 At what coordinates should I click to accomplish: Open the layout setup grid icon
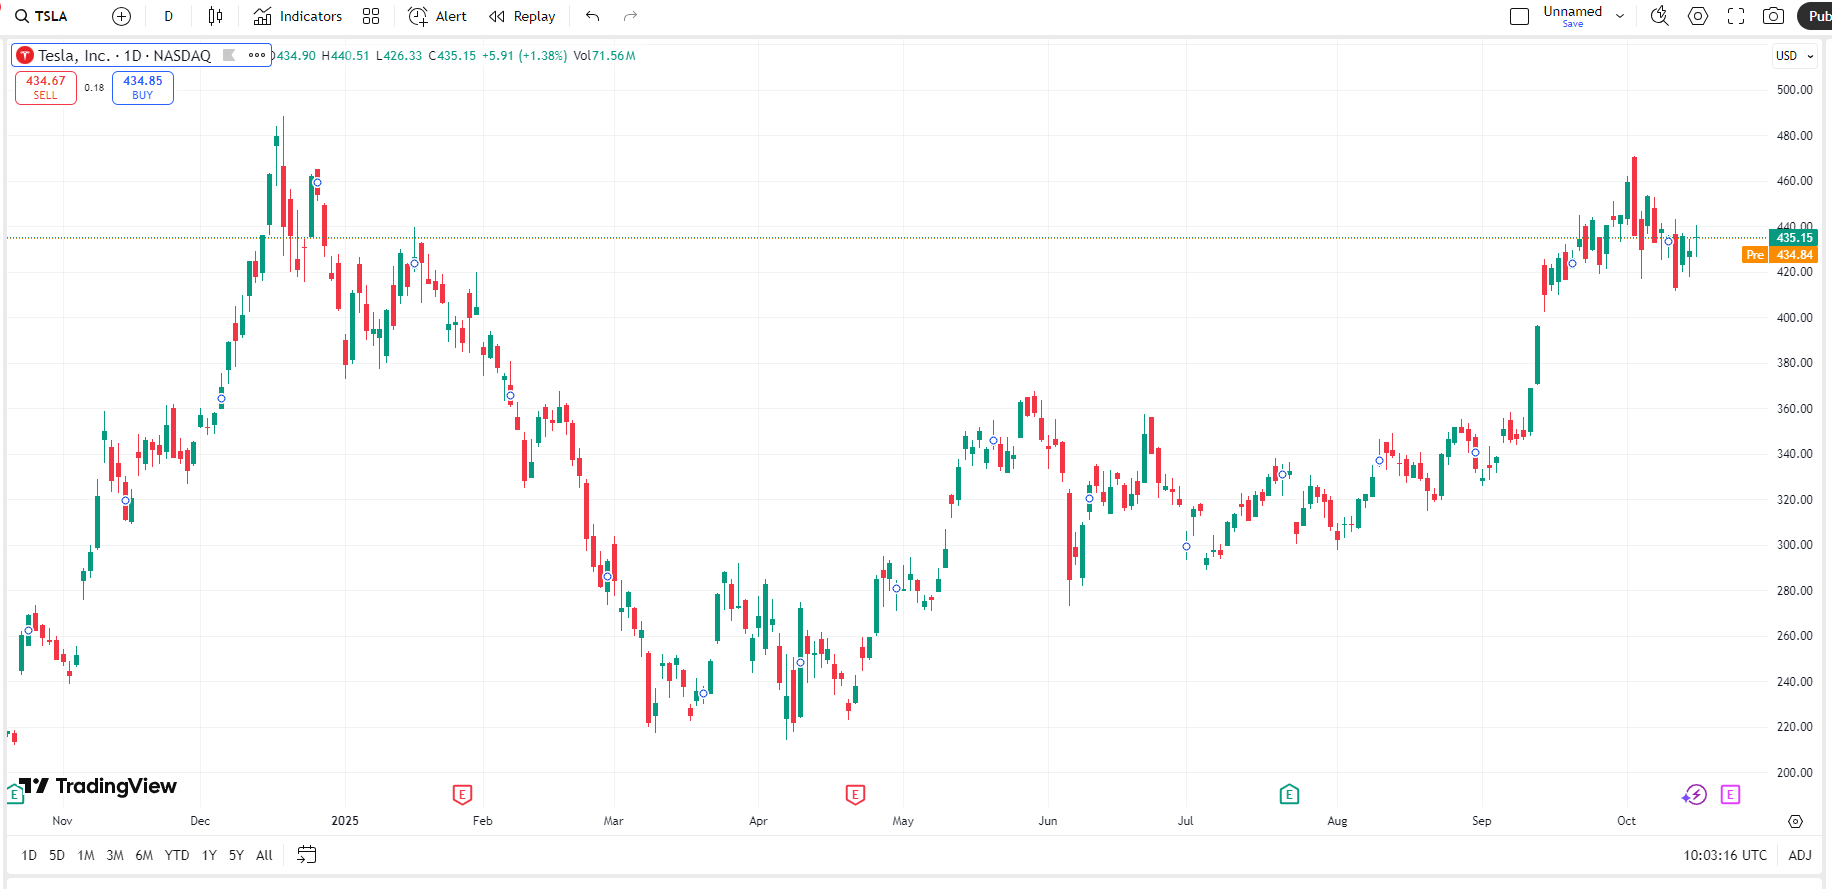click(371, 16)
